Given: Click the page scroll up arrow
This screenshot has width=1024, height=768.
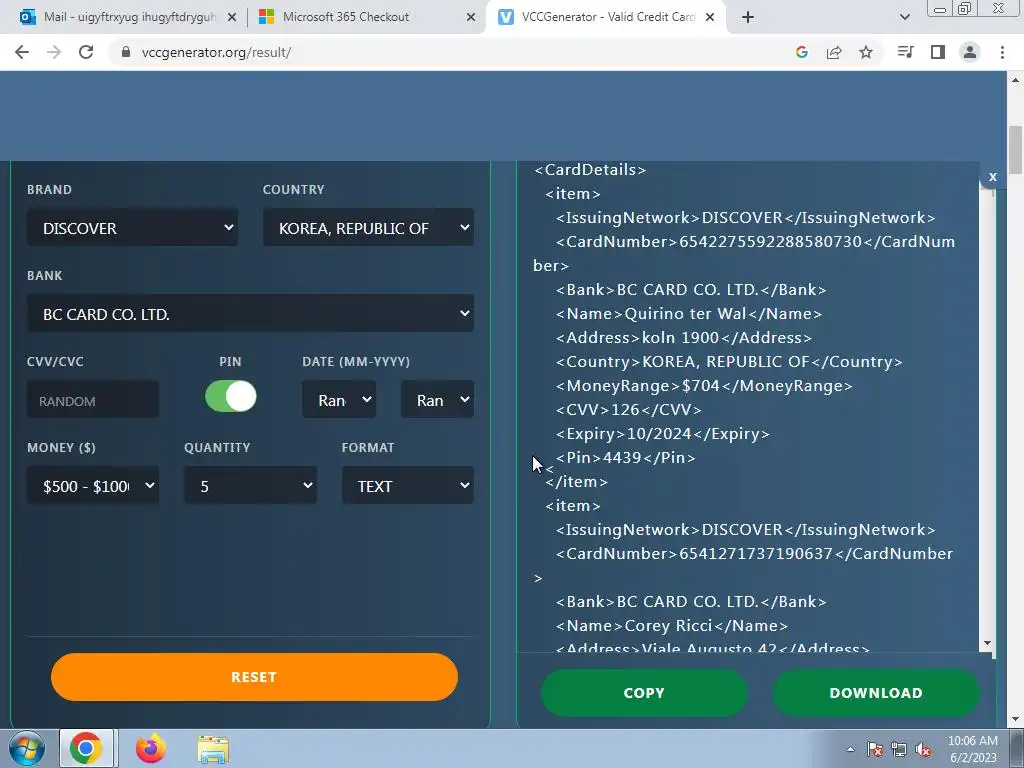Looking at the screenshot, I should tap(1016, 80).
